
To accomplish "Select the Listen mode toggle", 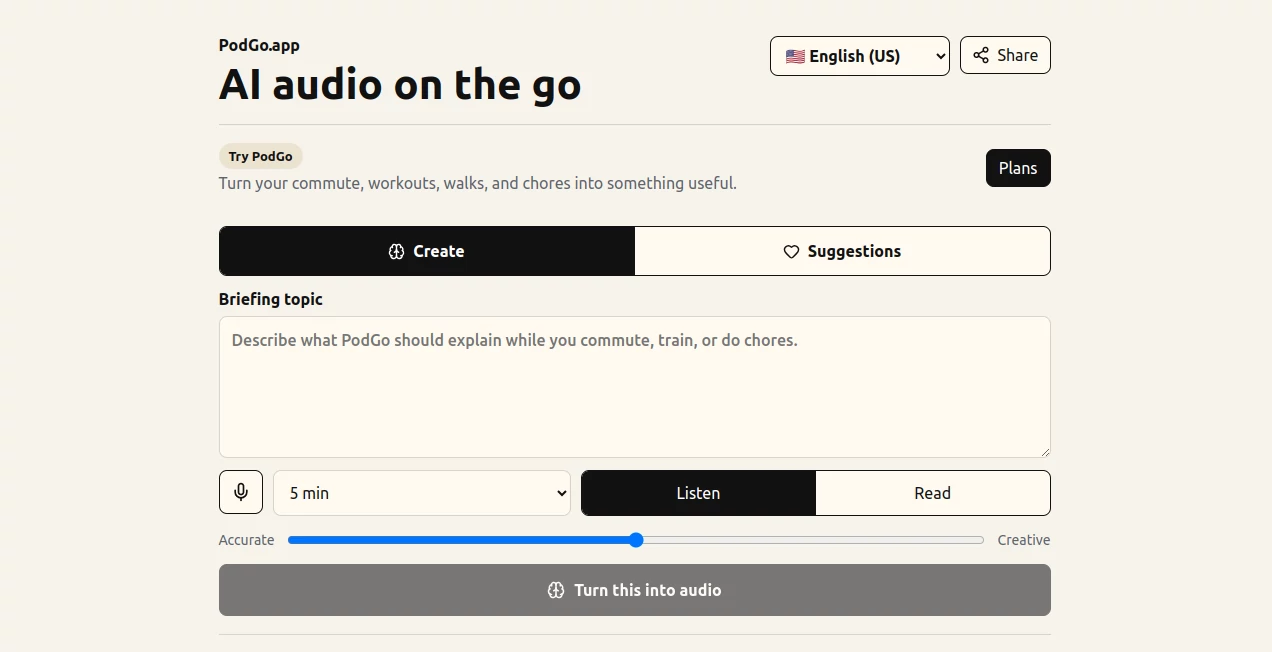I will click(698, 493).
